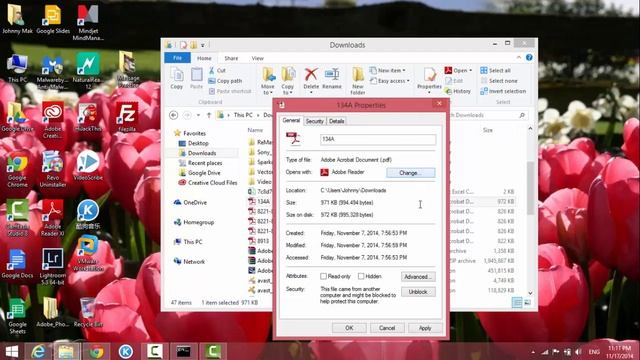Image resolution: width=640 pixels, height=360 pixels.
Task: Open Revo Uninstaller desktop icon
Action: (53, 169)
